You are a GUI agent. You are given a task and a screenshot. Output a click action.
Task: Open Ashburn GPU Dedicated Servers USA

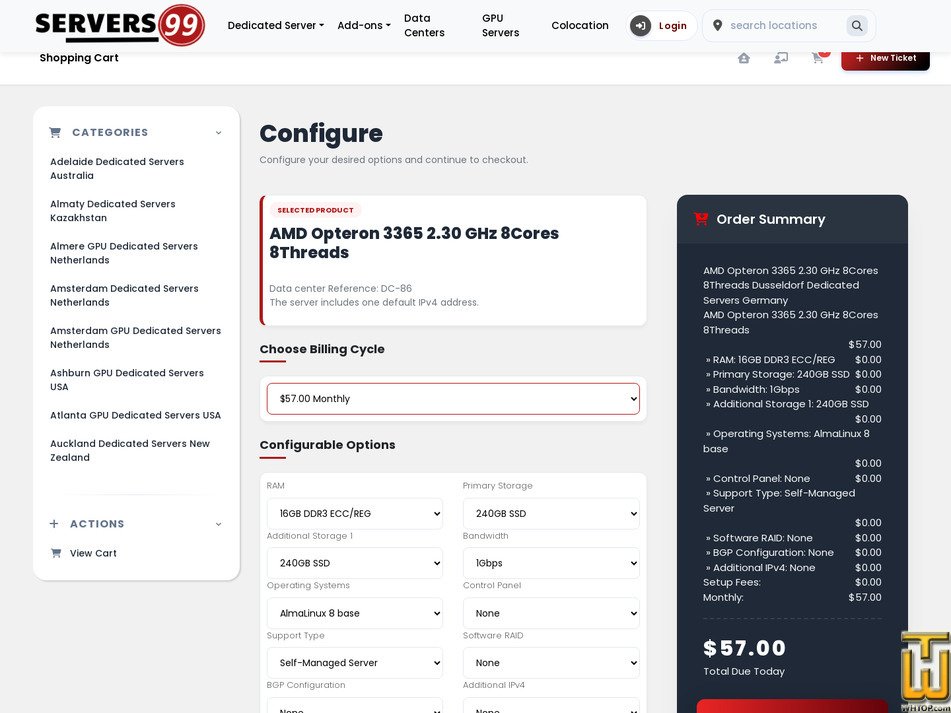[x=127, y=380]
